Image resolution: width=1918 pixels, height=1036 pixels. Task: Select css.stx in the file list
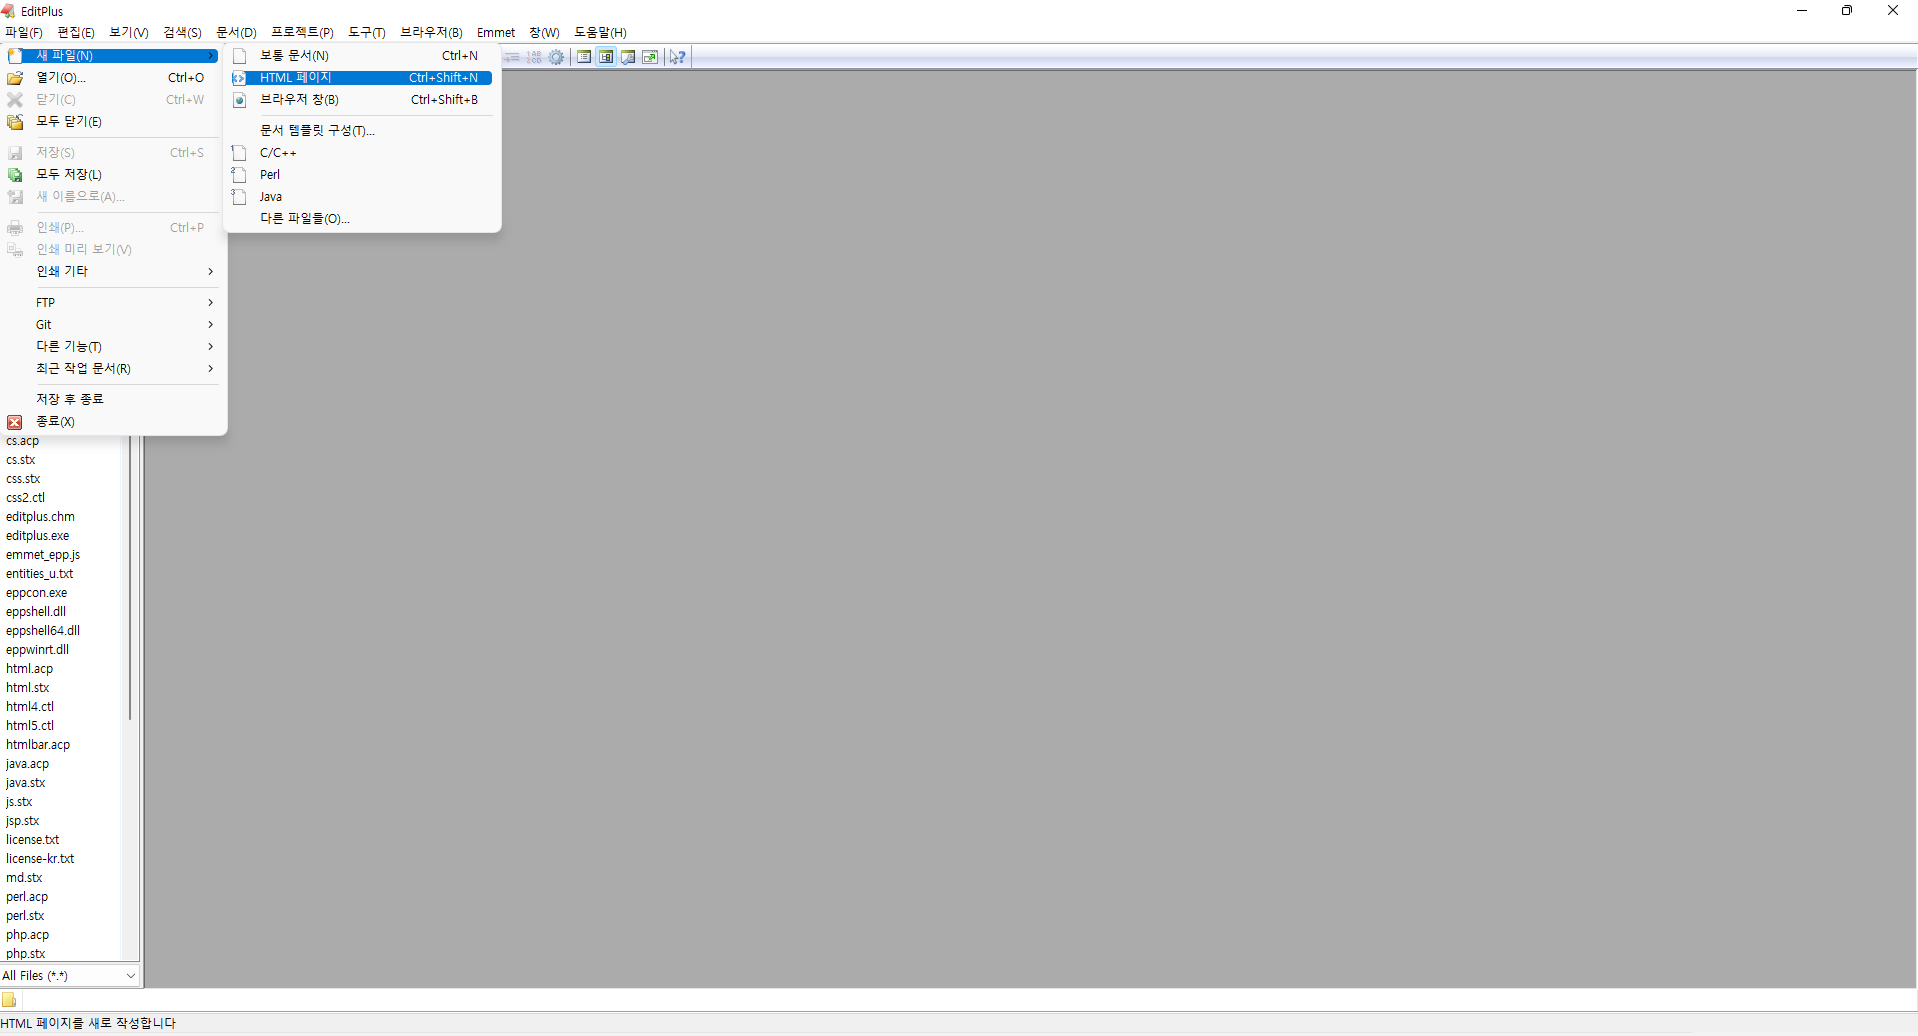coord(23,479)
